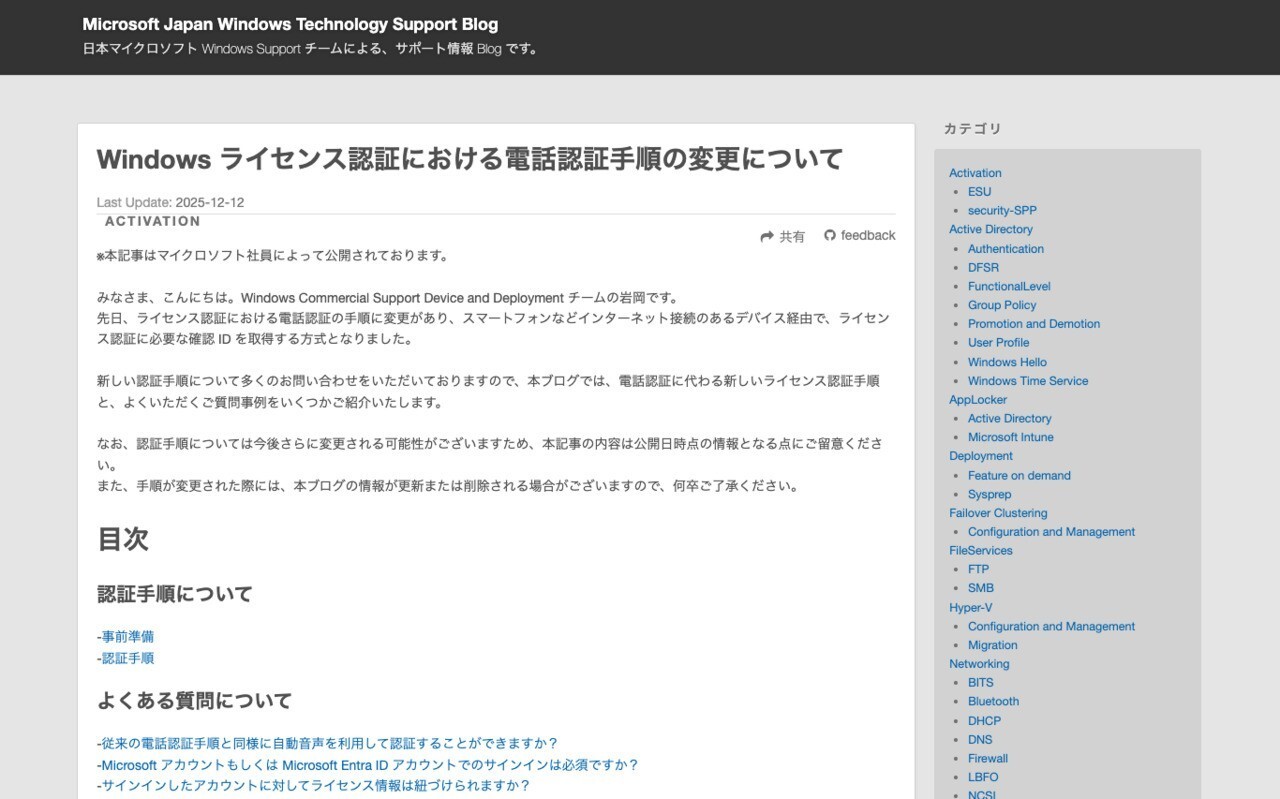Open the BITS category
Viewport: 1280px width, 799px height.
pos(981,683)
